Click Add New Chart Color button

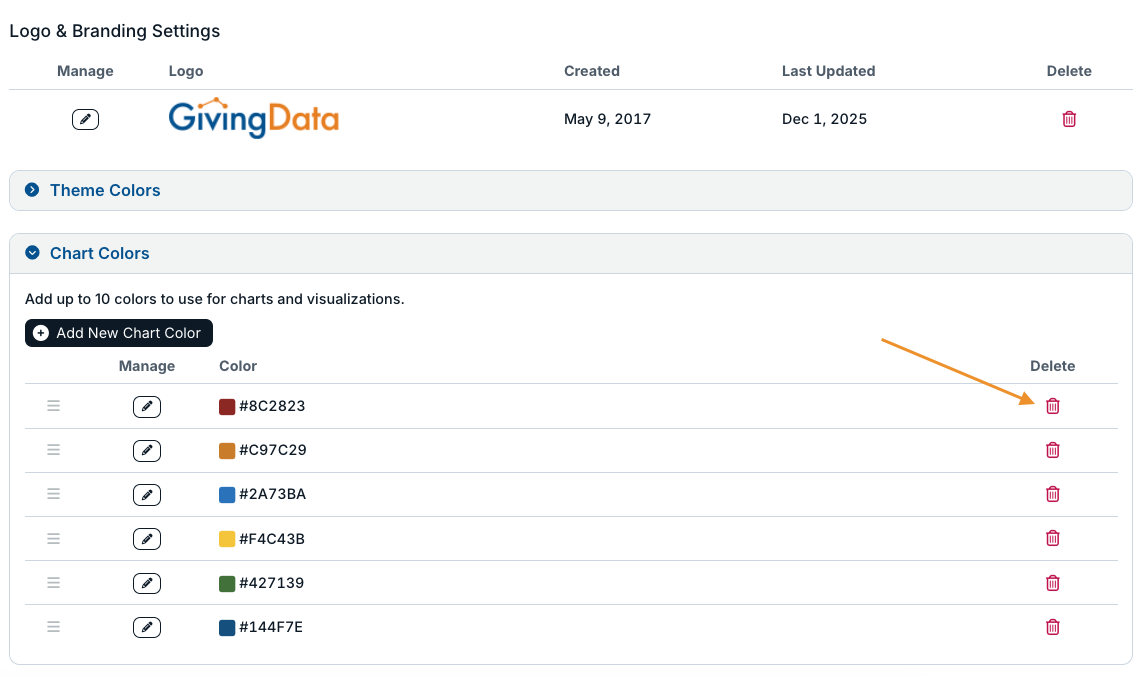coord(119,333)
